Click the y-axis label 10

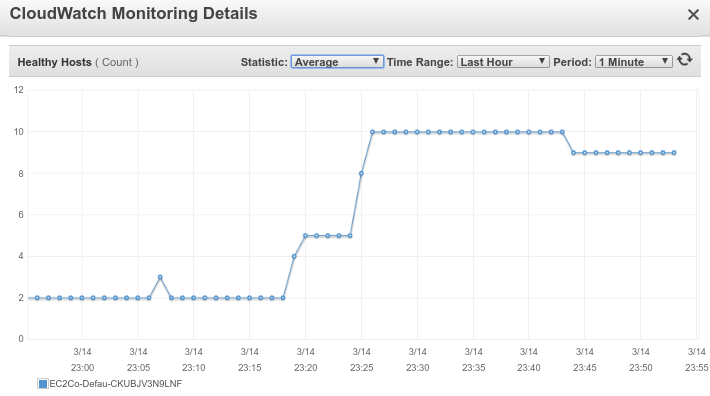(x=19, y=132)
